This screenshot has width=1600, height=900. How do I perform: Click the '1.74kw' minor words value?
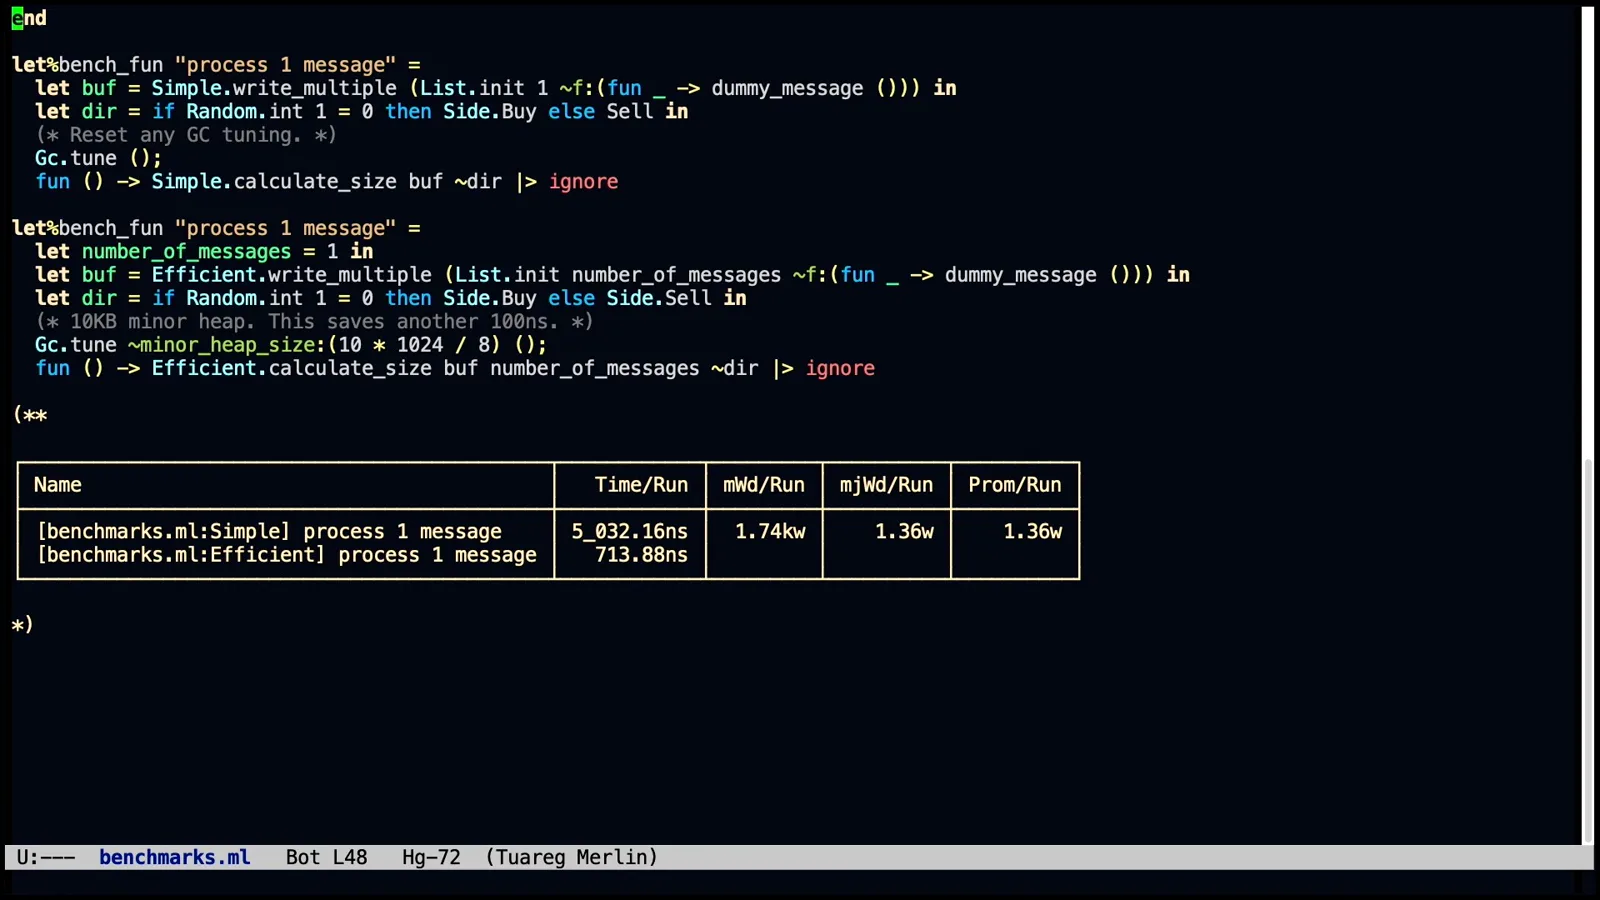tap(770, 531)
